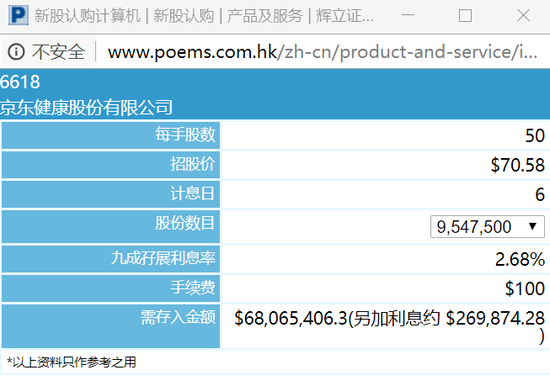Click the 九成孖展利息率 label
Screen dimensions: 550x386
click(163, 258)
